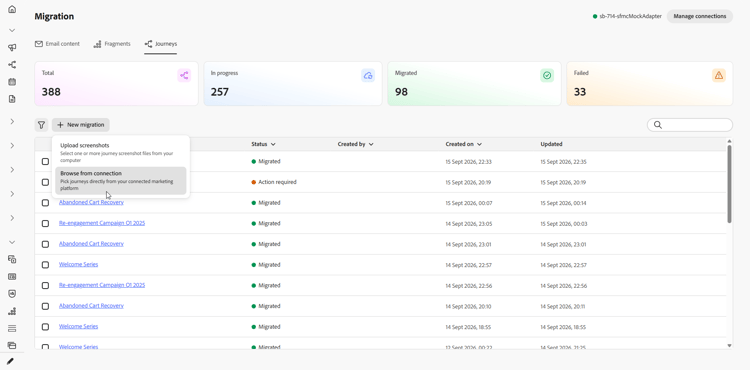Select the stacked windows icon near sidebar bottom
This screenshot has height=370, width=750.
(12, 345)
